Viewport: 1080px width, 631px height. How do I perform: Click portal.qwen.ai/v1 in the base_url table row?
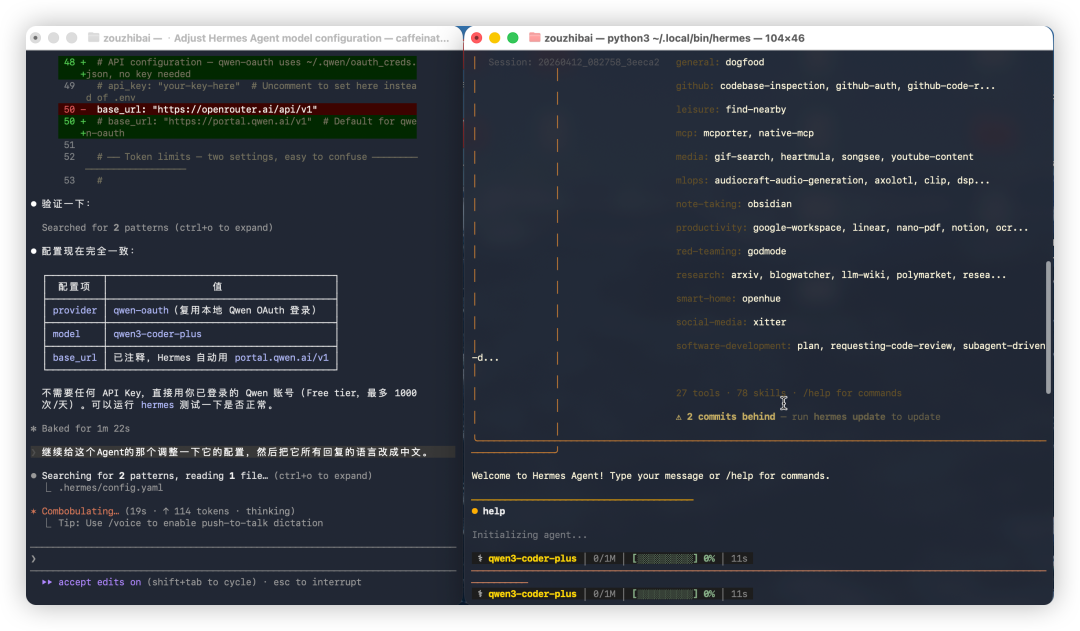[x=281, y=357]
